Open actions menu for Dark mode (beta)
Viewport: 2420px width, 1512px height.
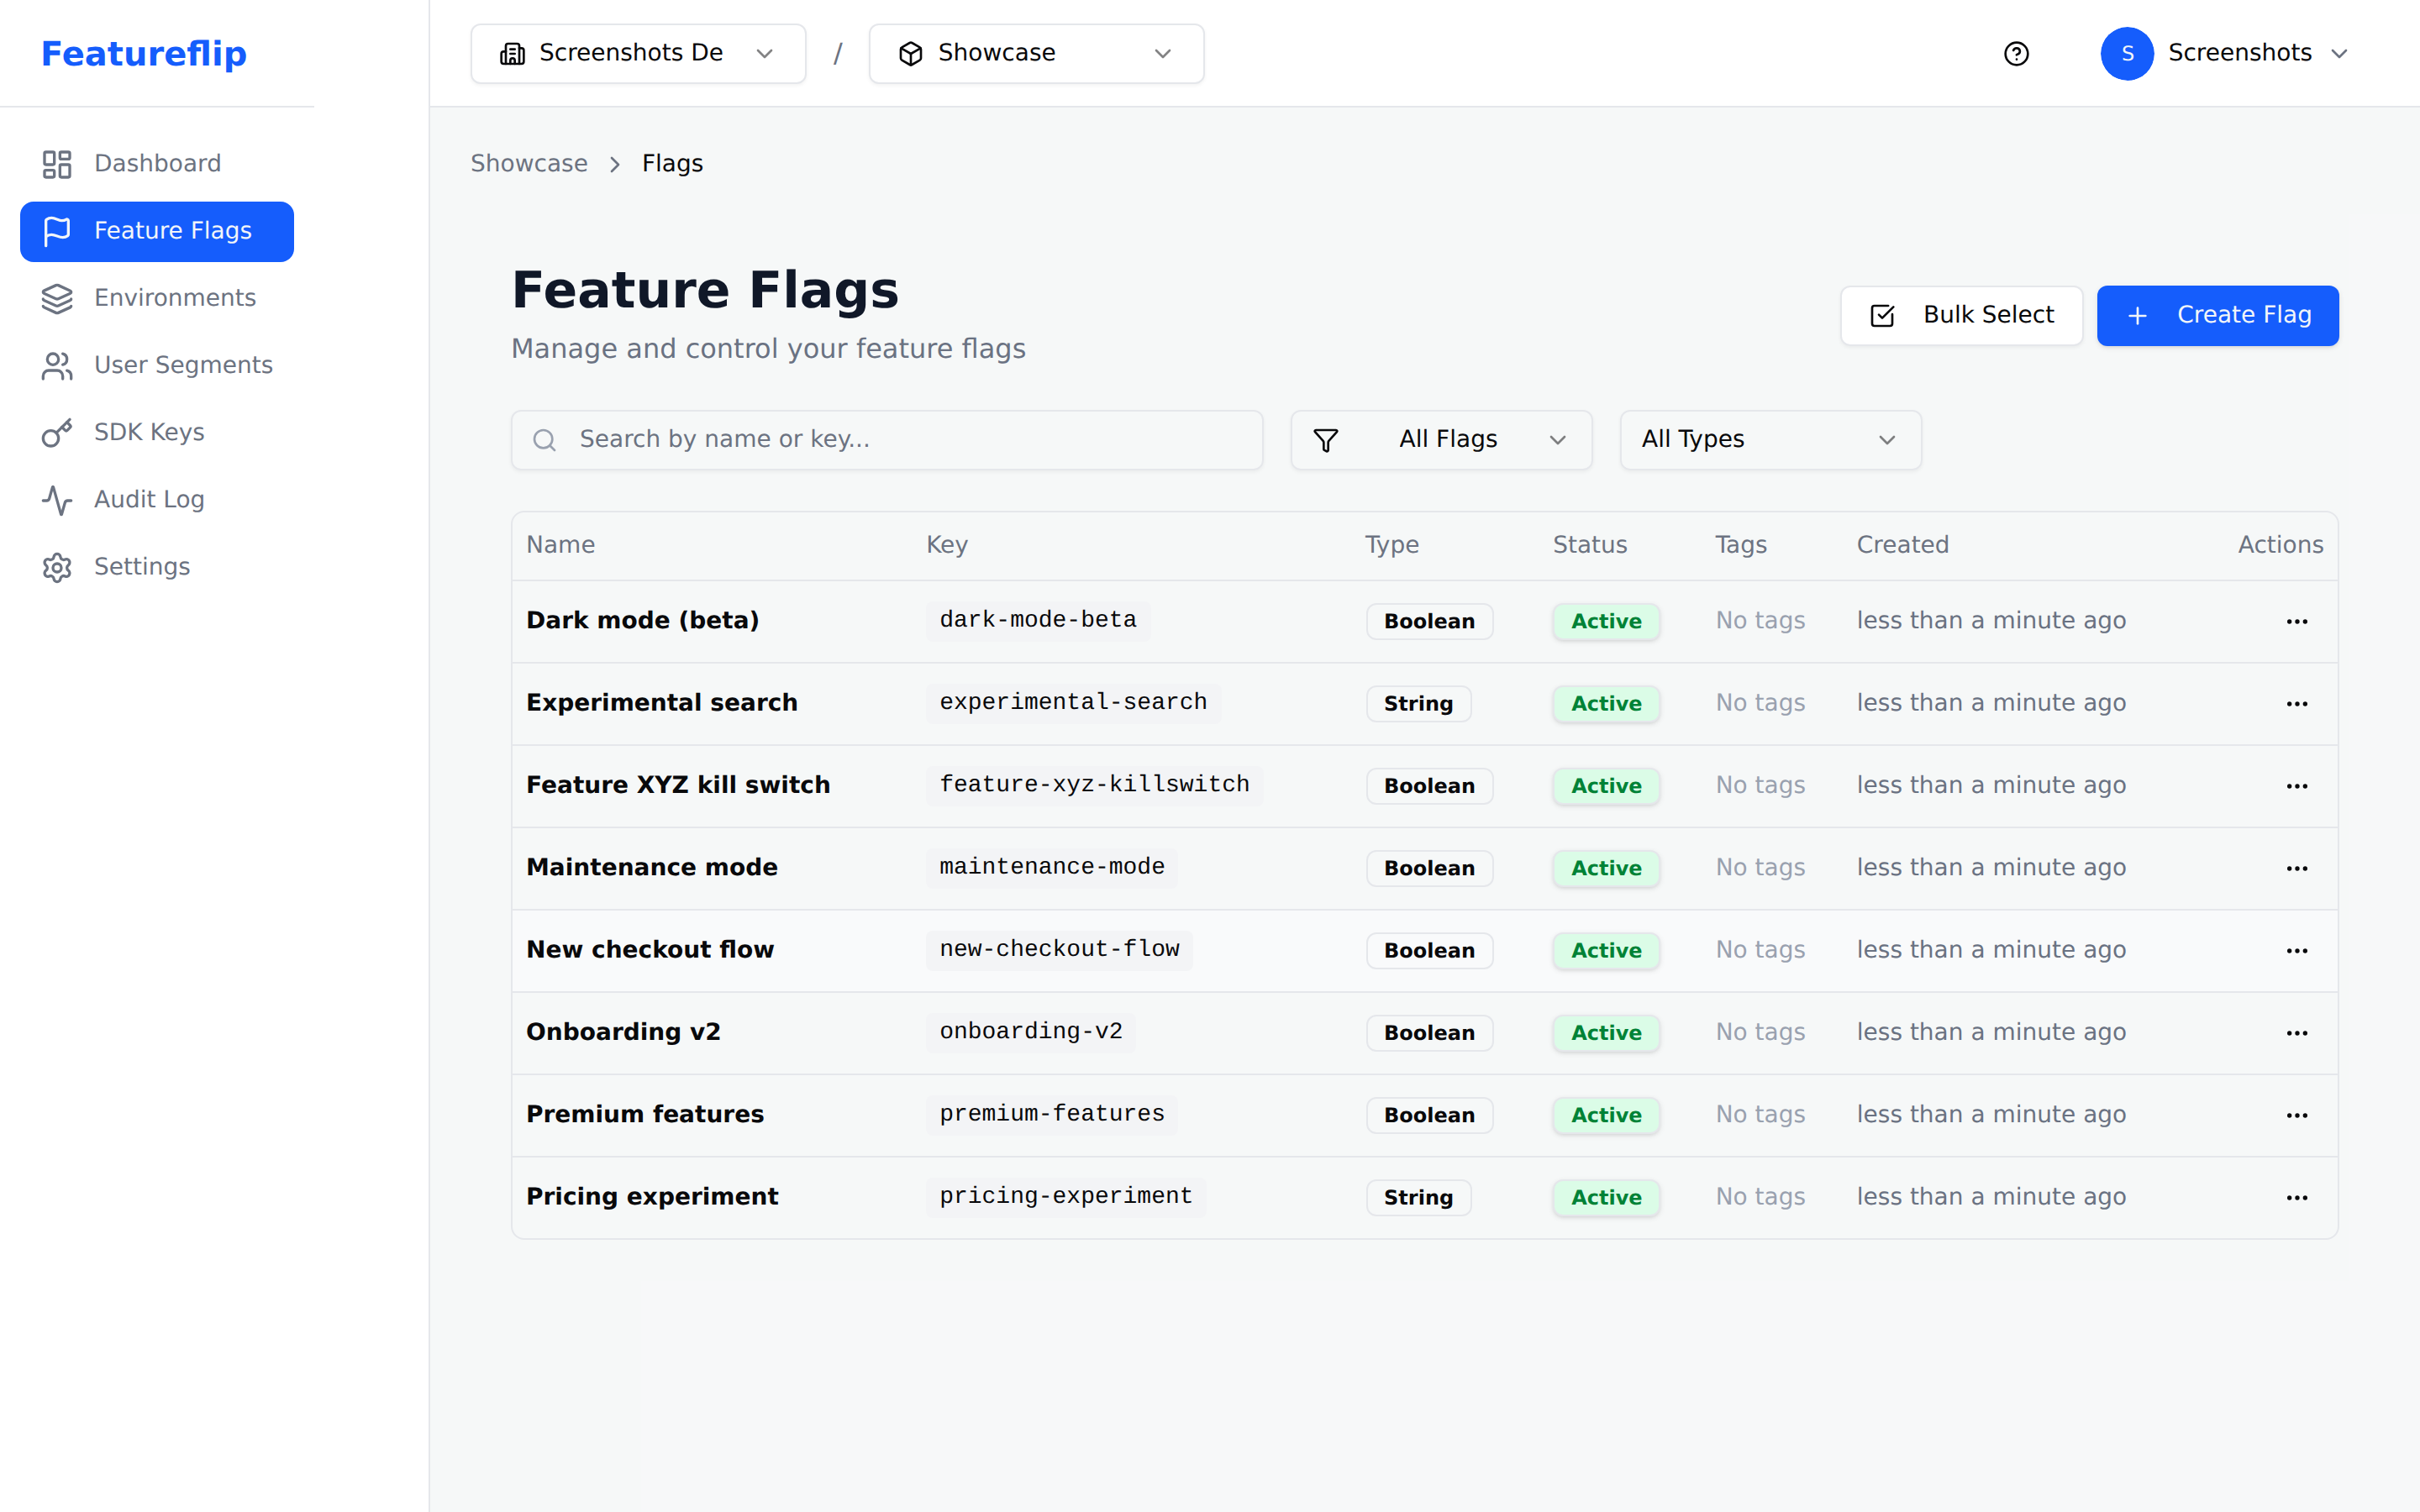coord(2296,621)
